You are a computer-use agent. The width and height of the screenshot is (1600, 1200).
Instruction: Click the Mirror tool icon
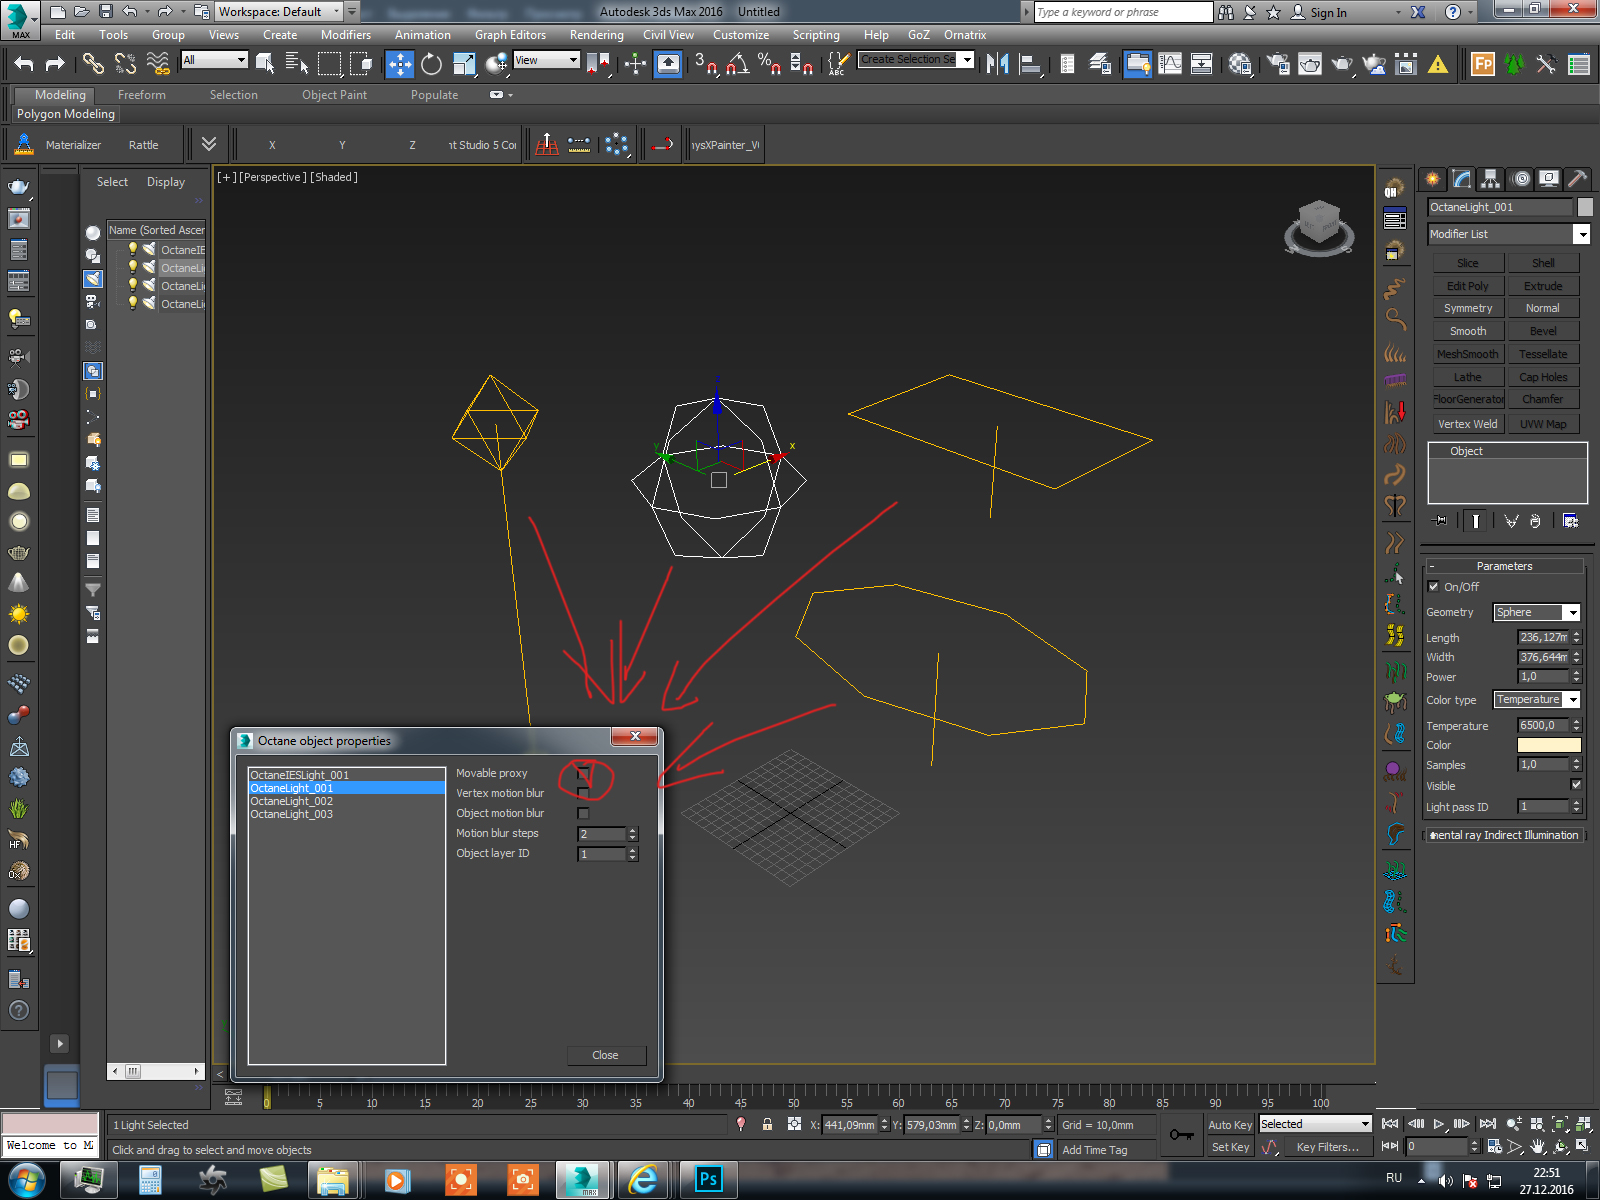point(997,64)
